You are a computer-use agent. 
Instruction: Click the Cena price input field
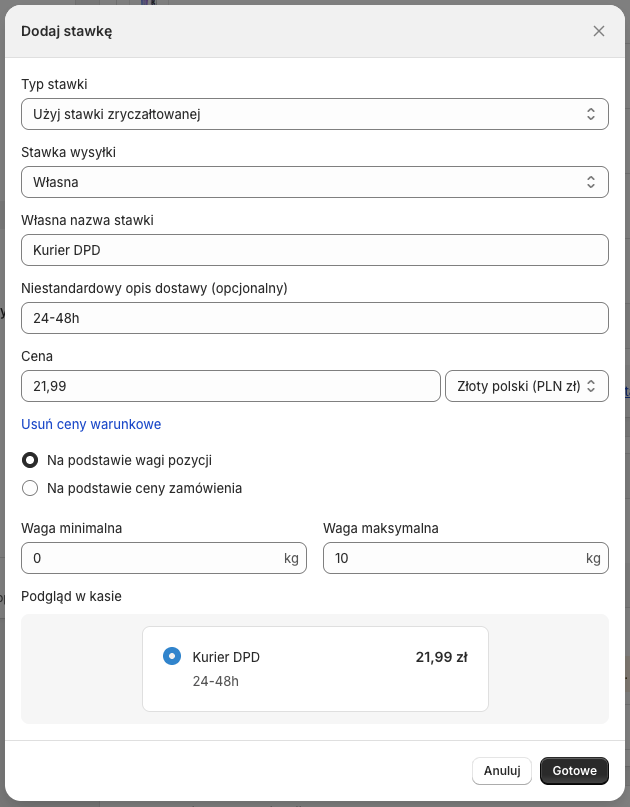(x=230, y=385)
